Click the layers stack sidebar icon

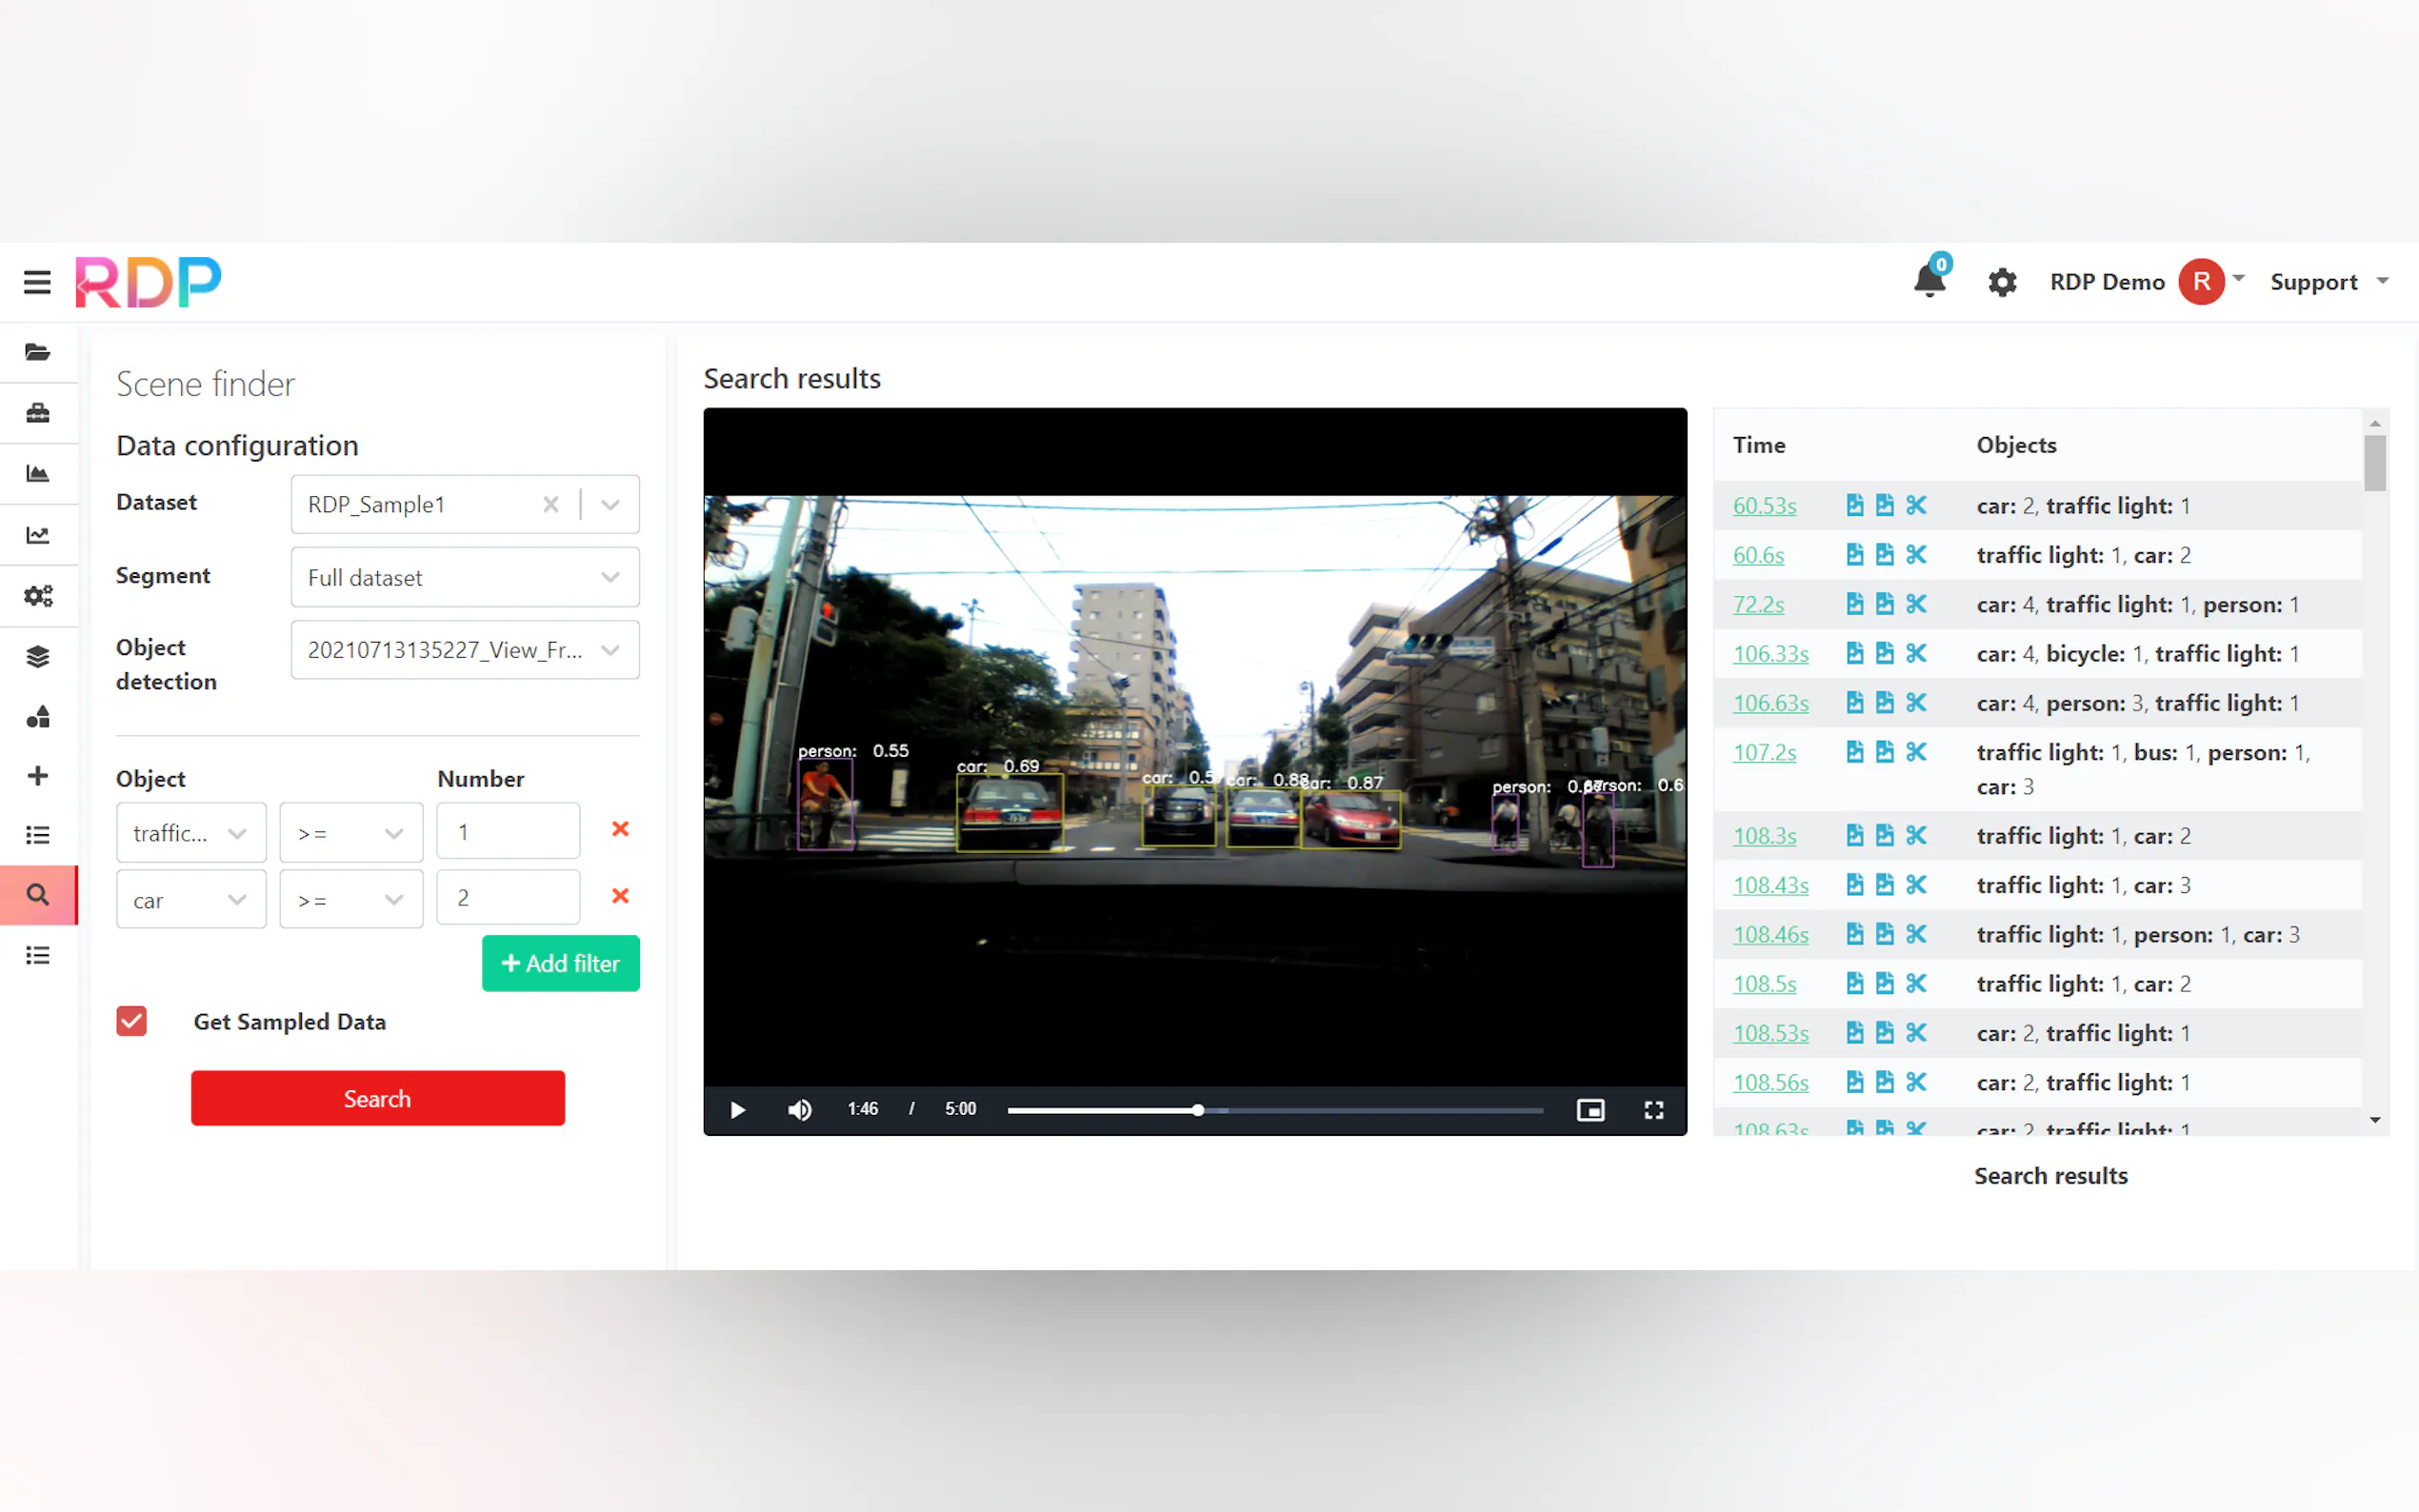tap(37, 656)
